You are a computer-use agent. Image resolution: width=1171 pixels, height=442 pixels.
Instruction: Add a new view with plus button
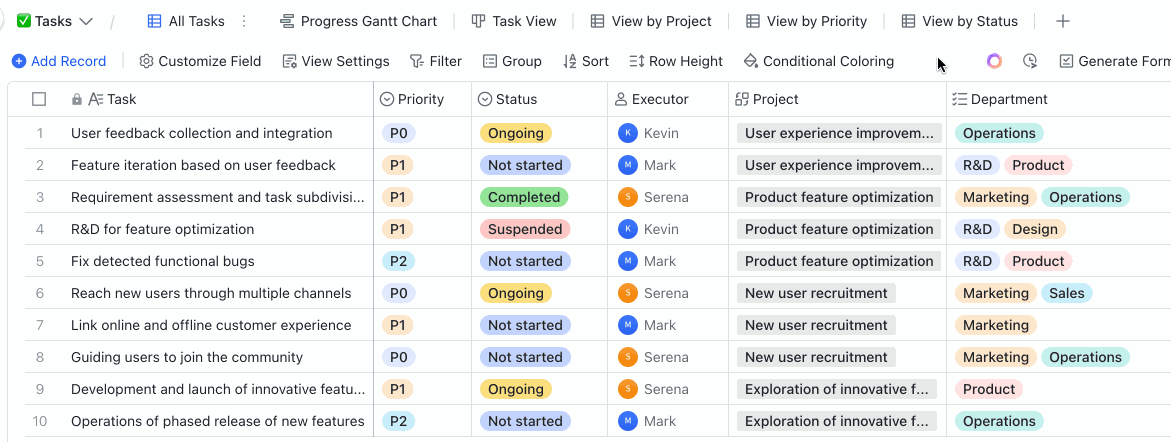coord(1063,21)
